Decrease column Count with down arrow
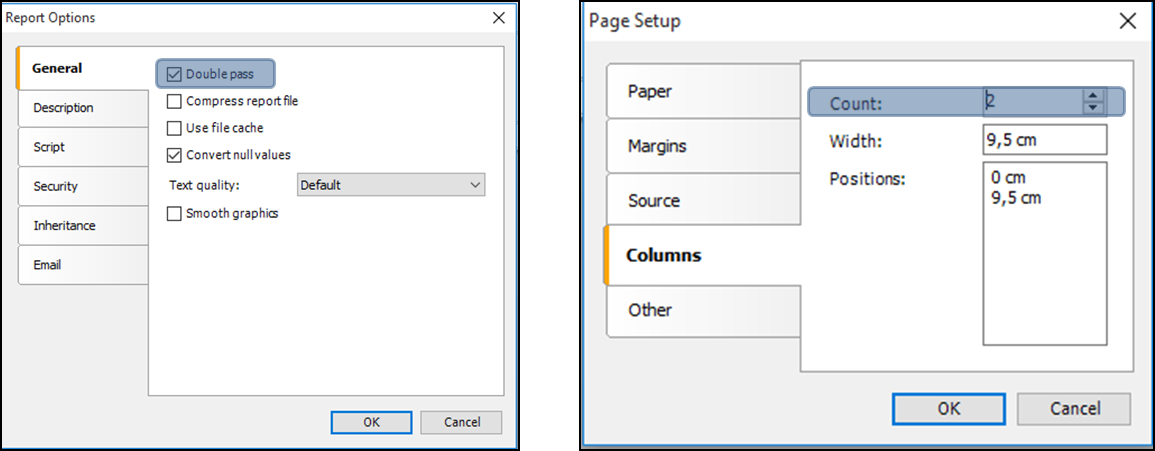The image size is (1155, 451). click(x=1094, y=108)
